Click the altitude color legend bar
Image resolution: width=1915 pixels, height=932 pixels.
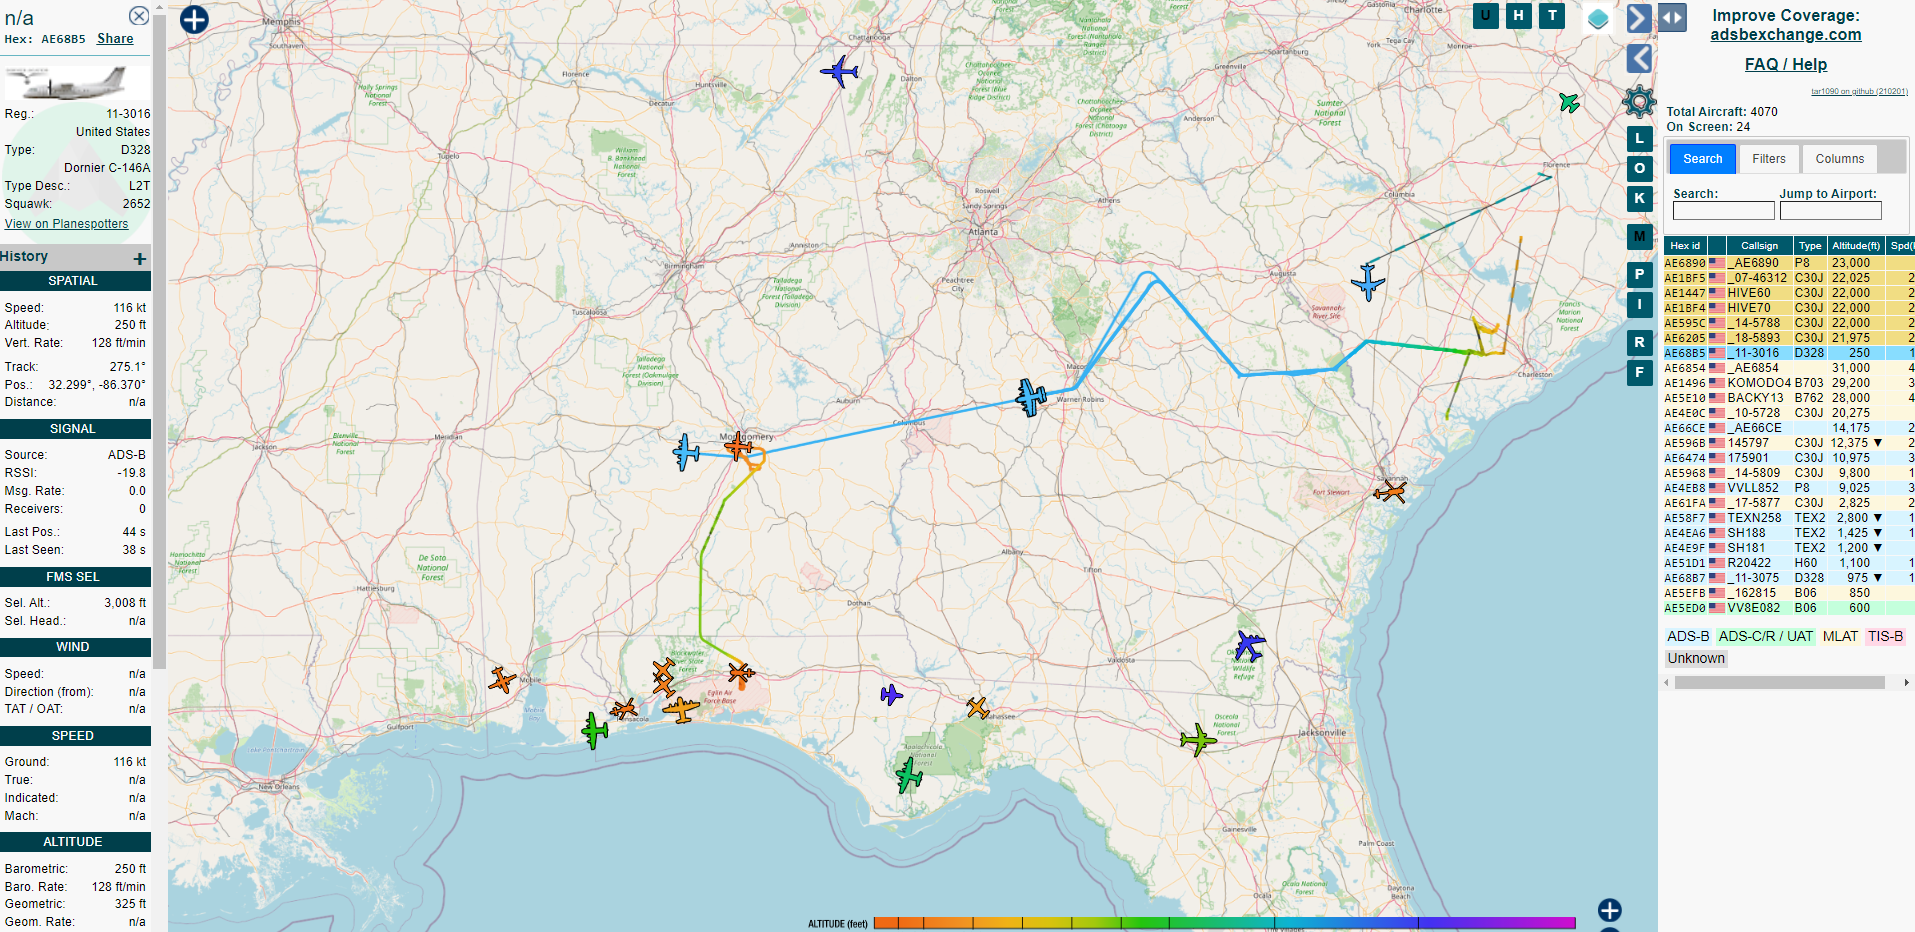pos(1225,923)
